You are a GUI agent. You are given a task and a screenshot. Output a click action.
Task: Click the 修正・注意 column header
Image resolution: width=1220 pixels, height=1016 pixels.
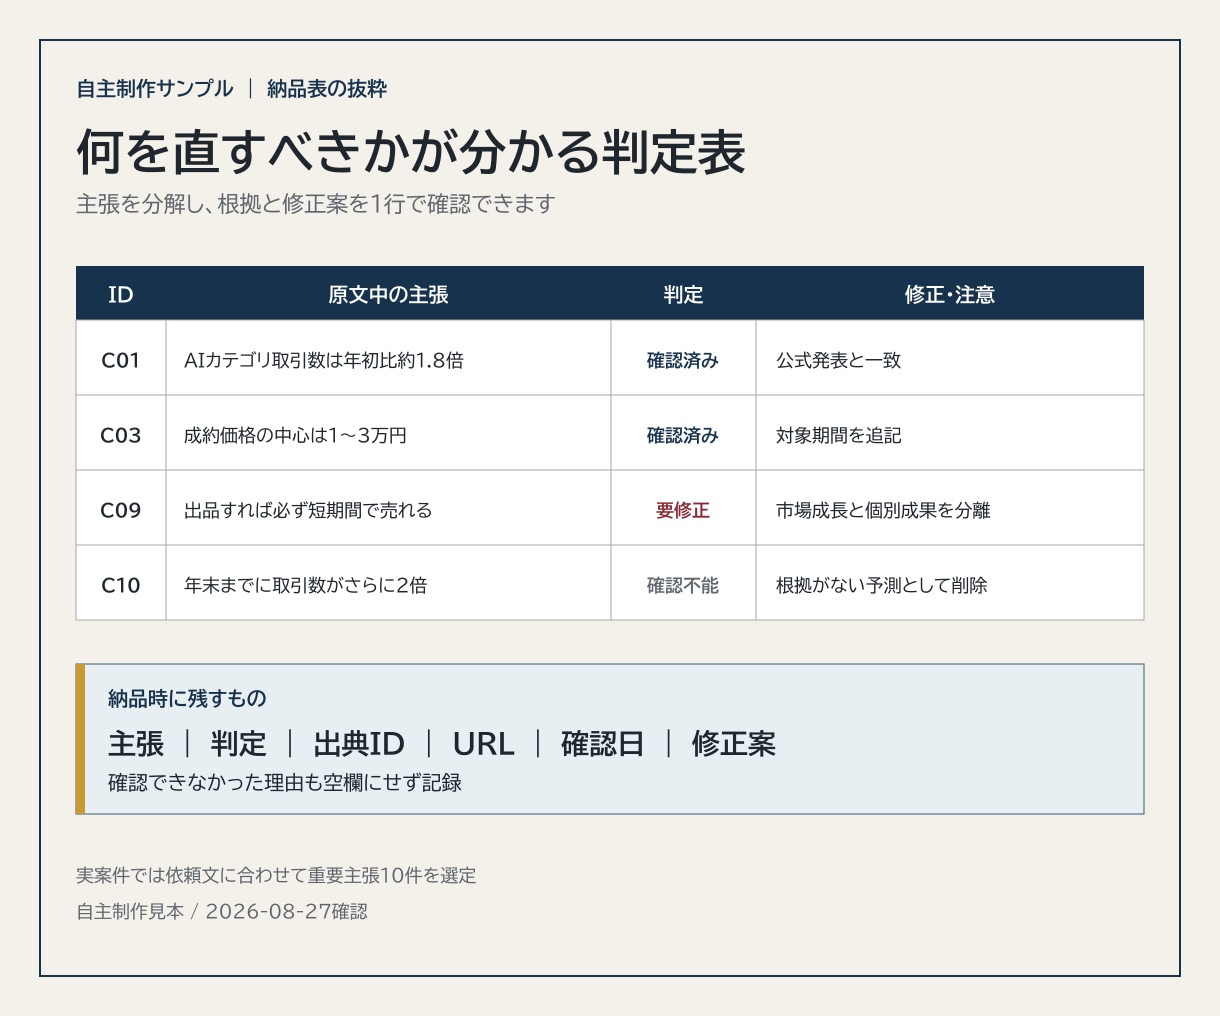(x=950, y=295)
